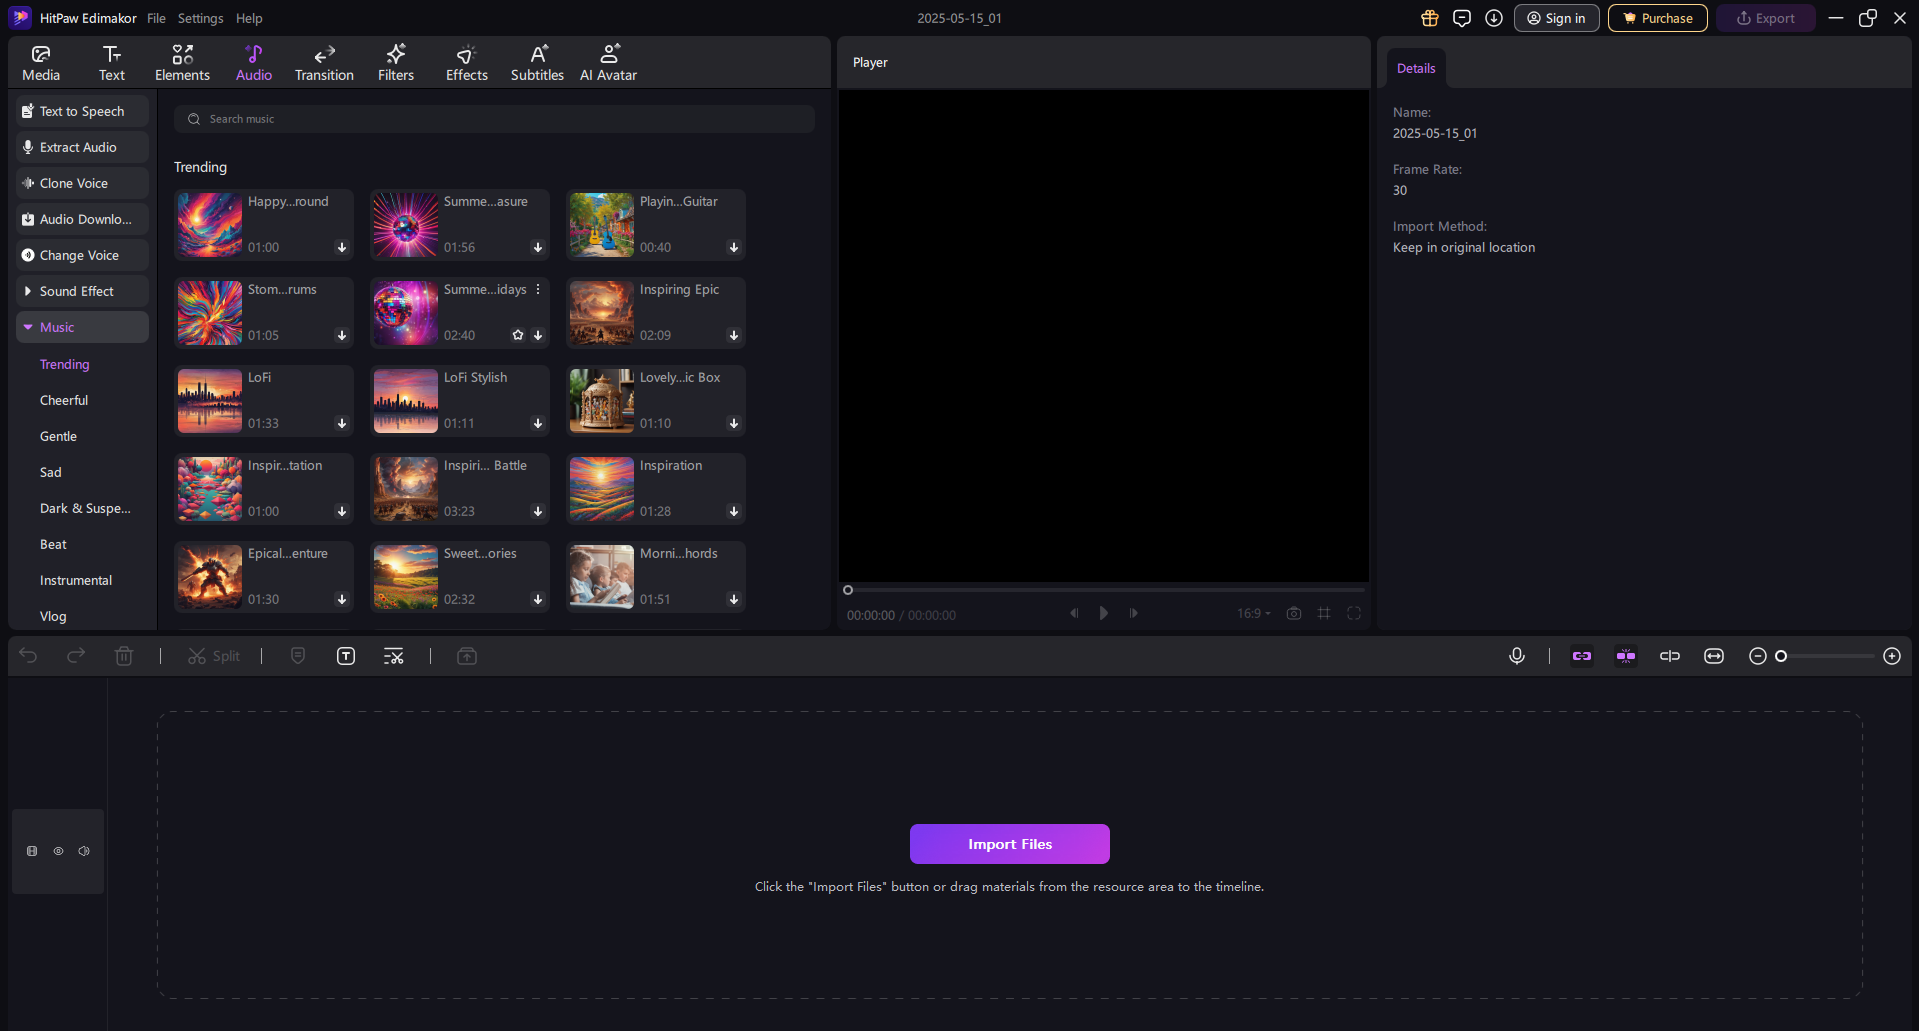Toggle fullscreen player preview
Screen dimensions: 1919x1031
[1354, 613]
